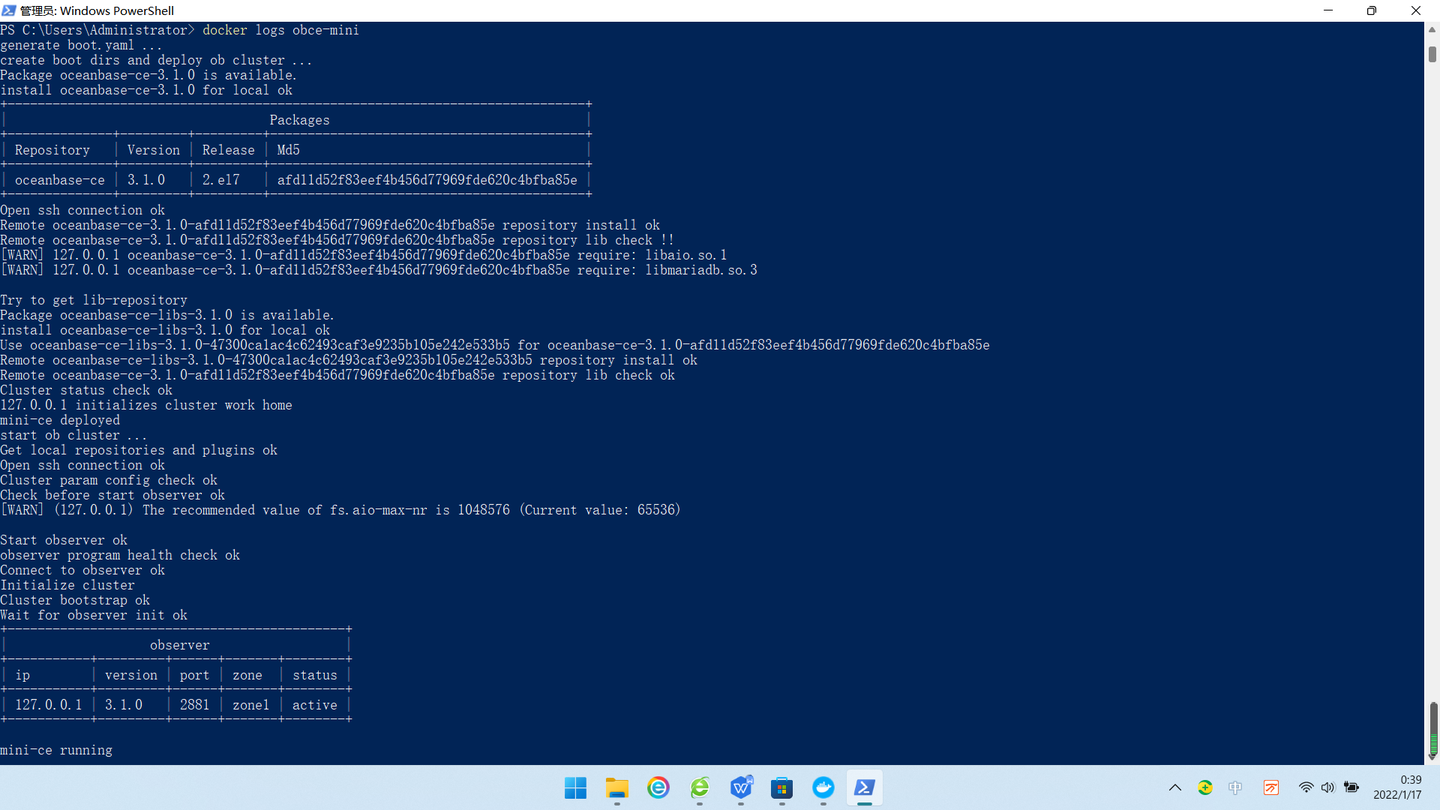Open the Windows Start menu

click(576, 788)
